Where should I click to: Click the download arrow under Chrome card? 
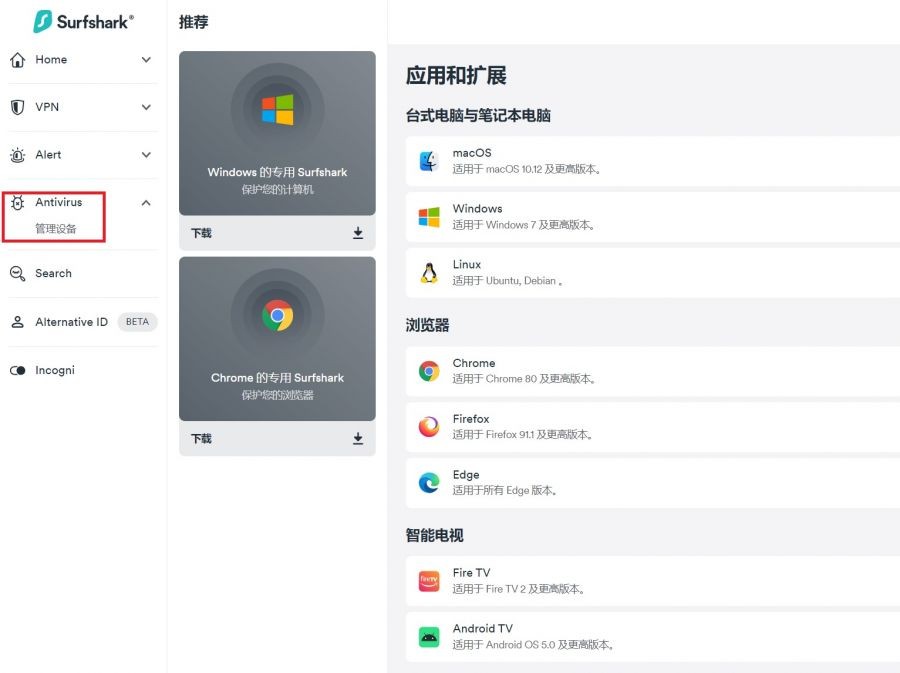358,438
